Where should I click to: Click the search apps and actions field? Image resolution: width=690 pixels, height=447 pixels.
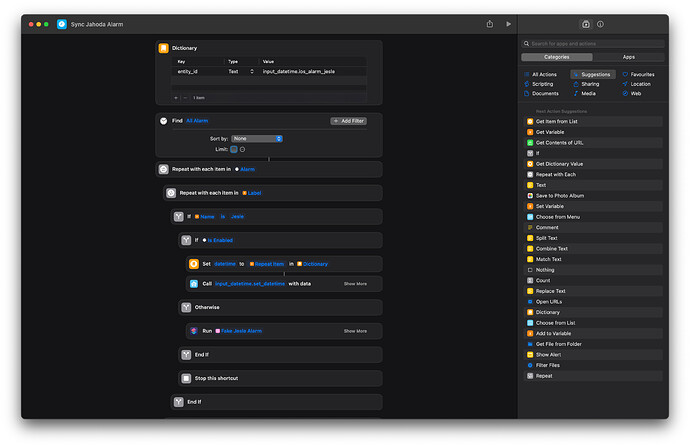click(x=593, y=44)
